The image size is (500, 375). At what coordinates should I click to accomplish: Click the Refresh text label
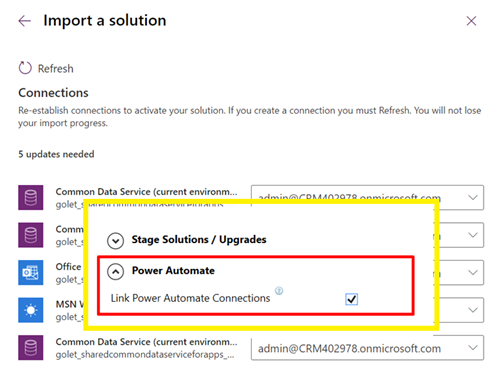(55, 69)
